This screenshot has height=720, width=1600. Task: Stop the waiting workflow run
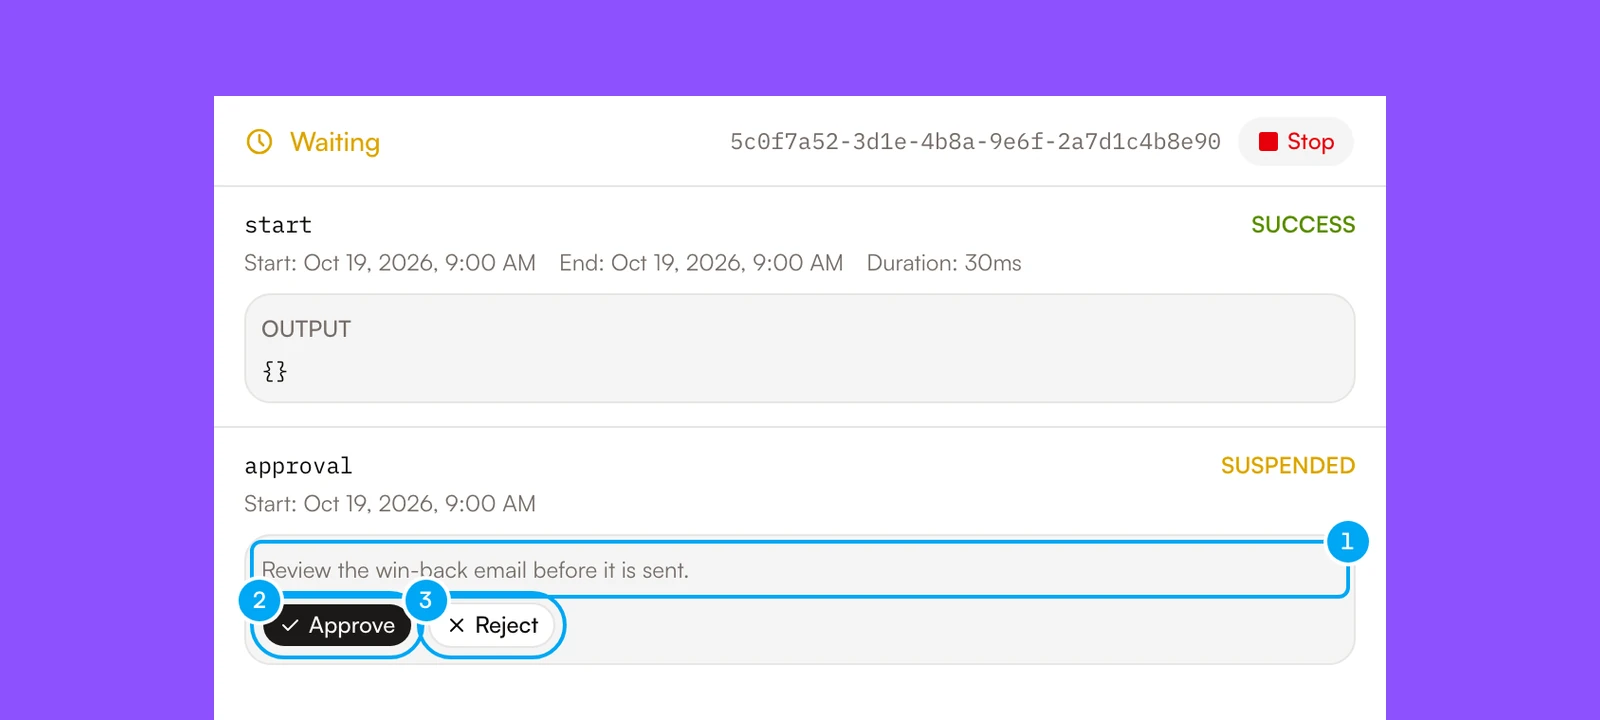coord(1296,142)
